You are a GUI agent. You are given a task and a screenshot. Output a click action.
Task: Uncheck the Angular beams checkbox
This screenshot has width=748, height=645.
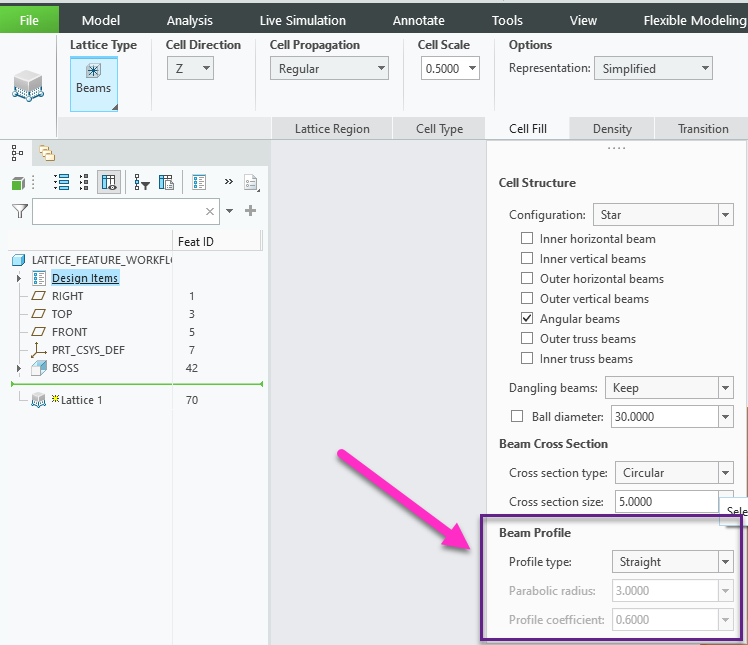[x=527, y=319]
